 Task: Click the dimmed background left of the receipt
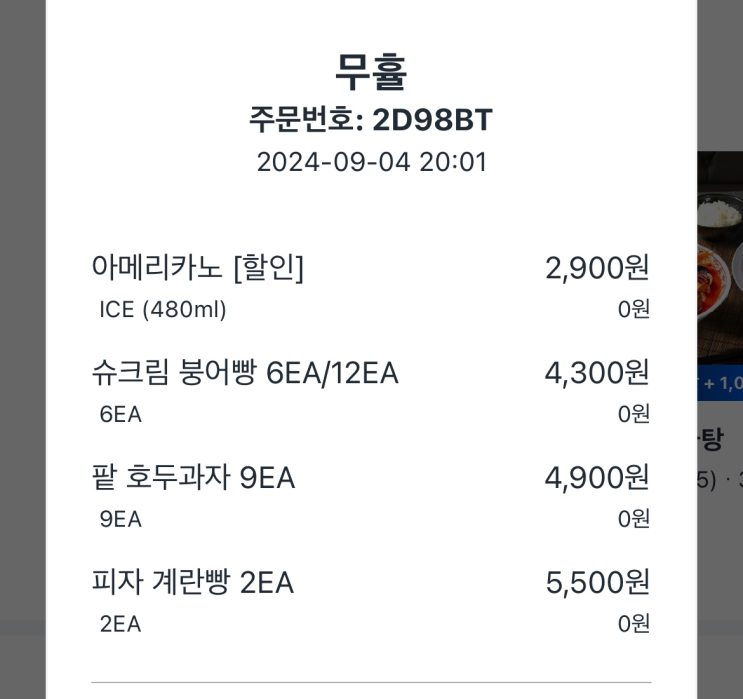(x=22, y=350)
